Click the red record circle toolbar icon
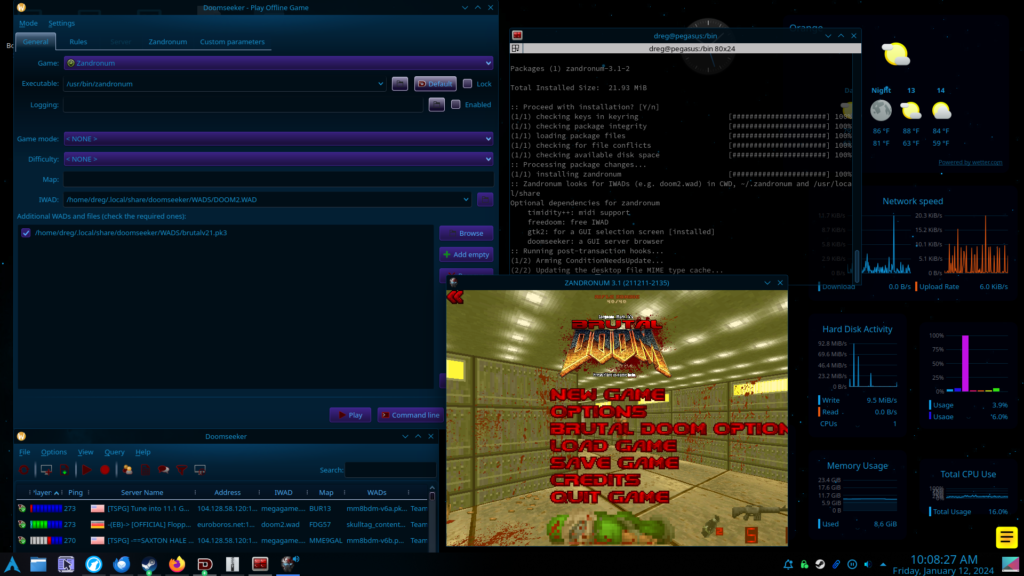This screenshot has height=576, width=1024. pos(104,470)
